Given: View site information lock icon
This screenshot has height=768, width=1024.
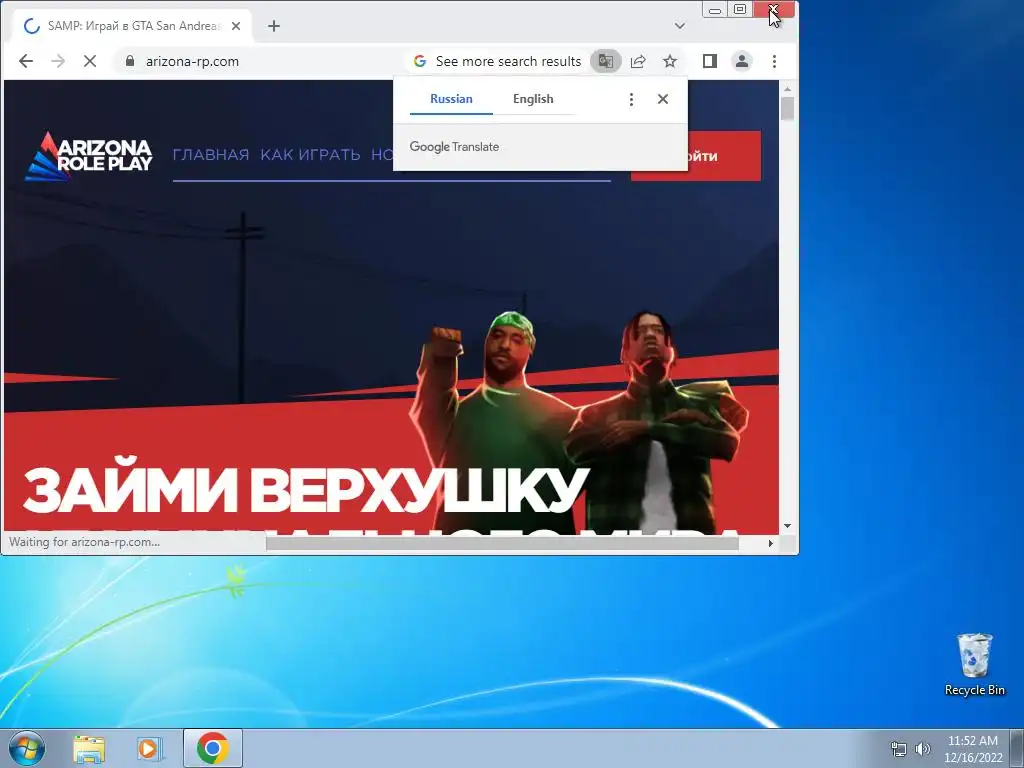Looking at the screenshot, I should (x=130, y=61).
